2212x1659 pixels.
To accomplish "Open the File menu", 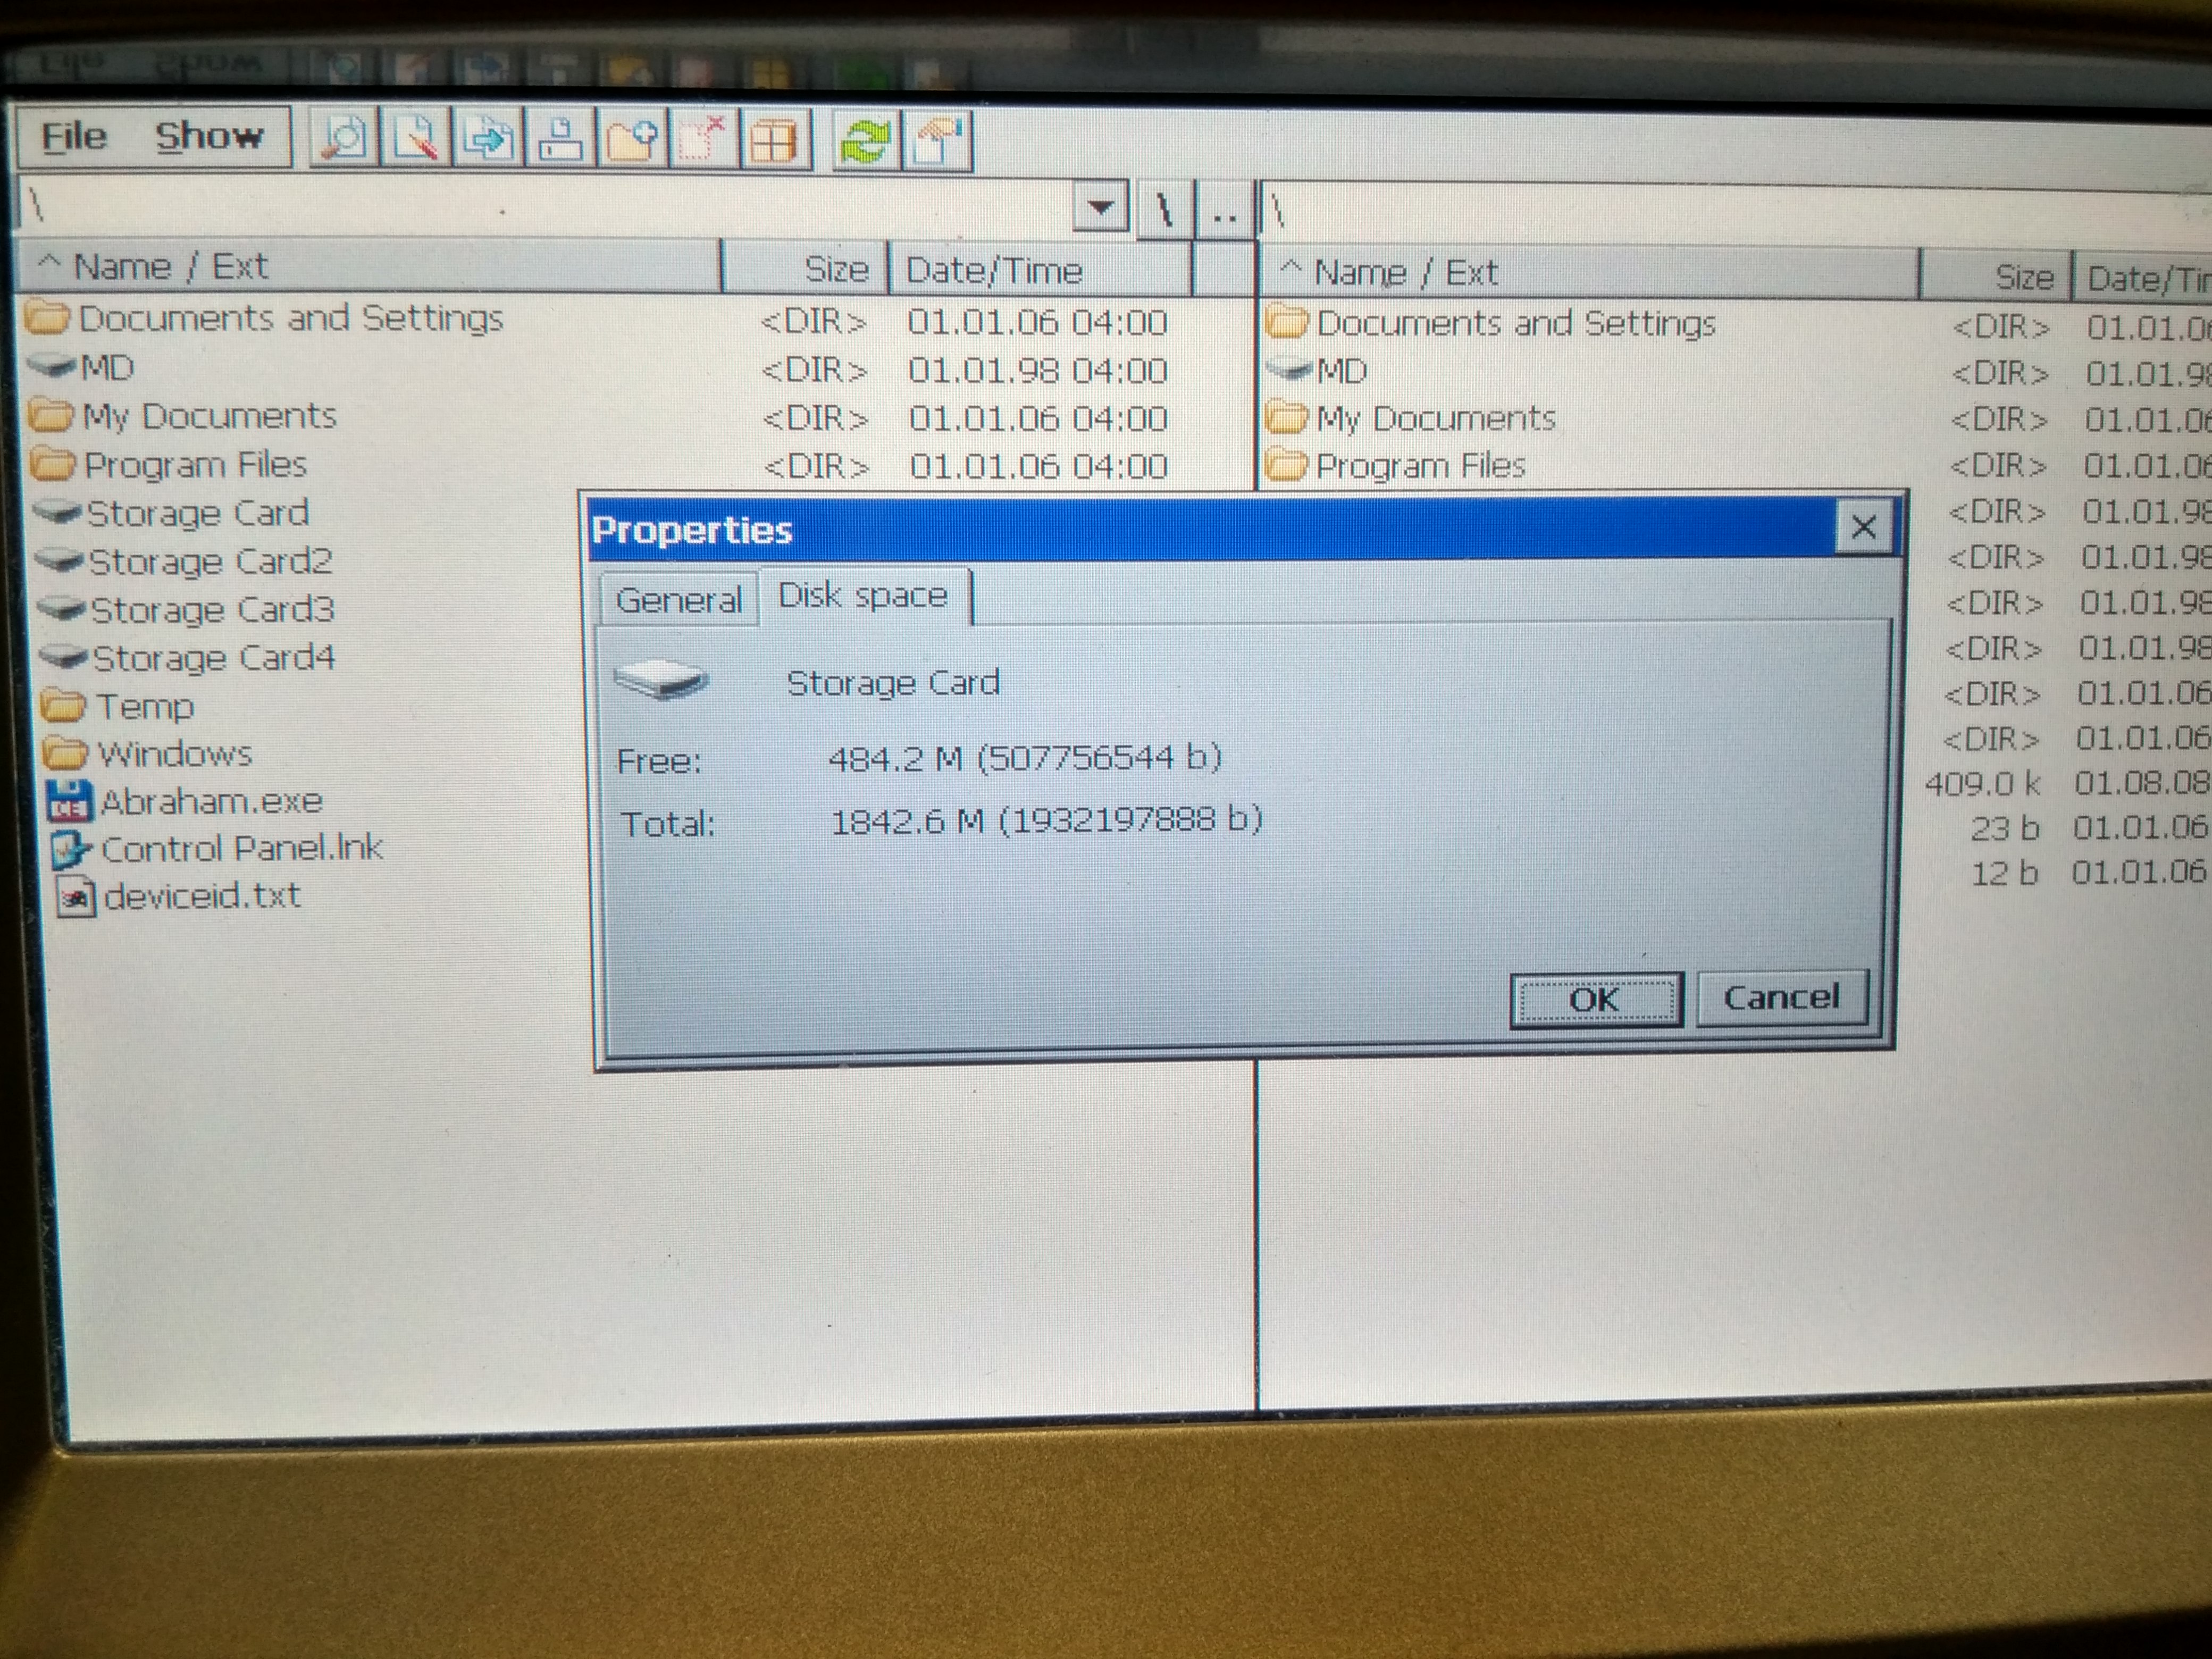I will (73, 136).
